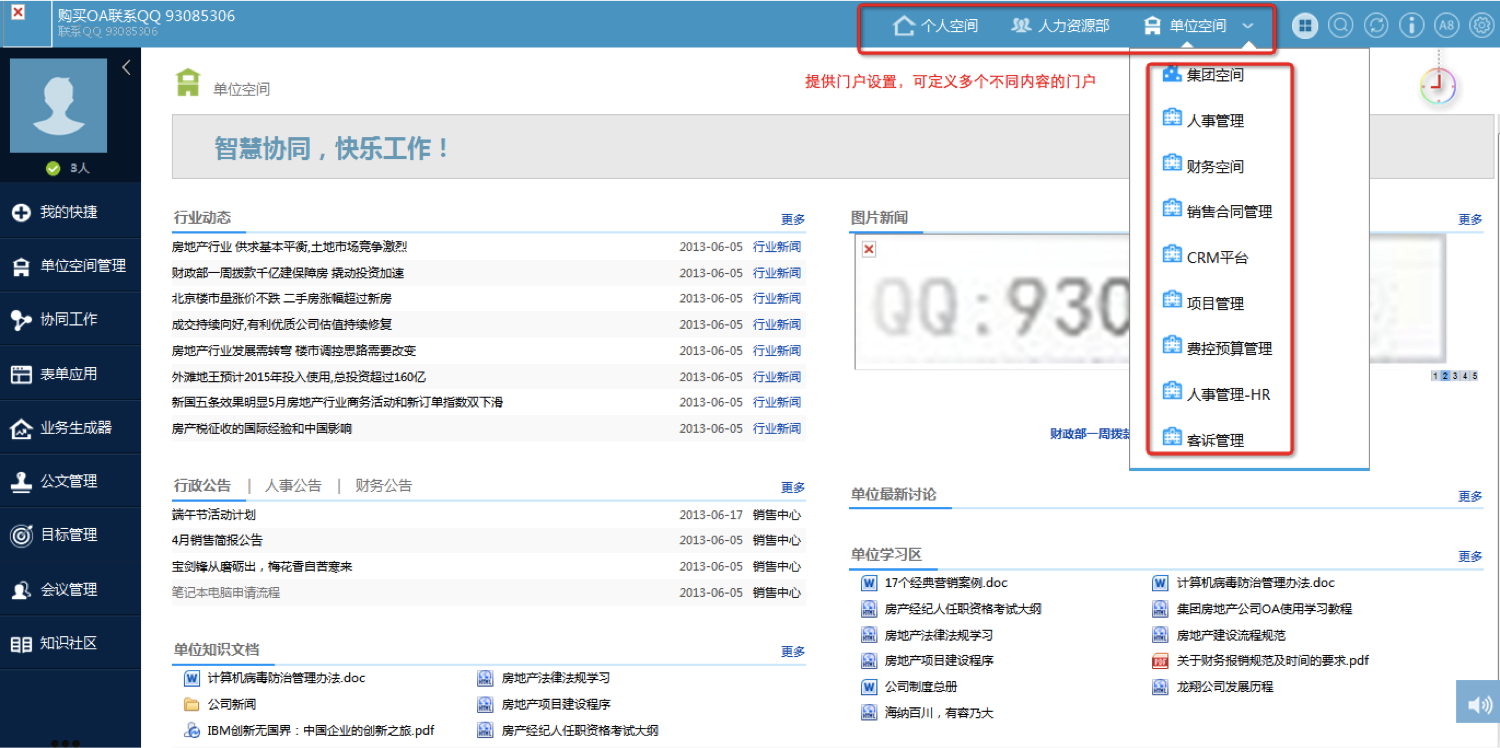1500x748 pixels.
Task: Switch to the 人事公告 tab
Action: tap(293, 486)
